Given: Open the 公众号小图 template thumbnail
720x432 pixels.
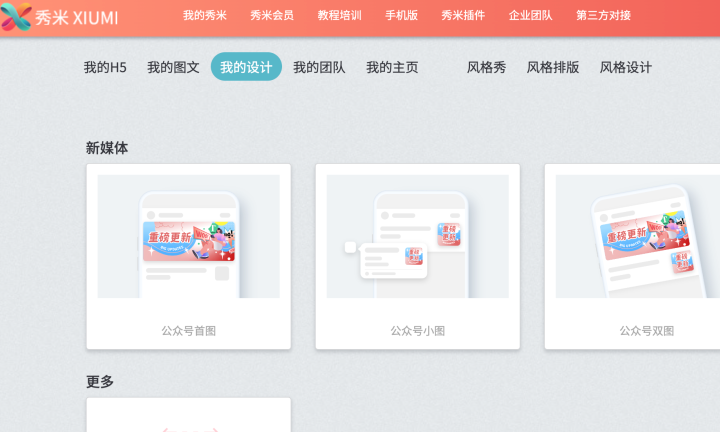Looking at the screenshot, I should coord(417,236).
